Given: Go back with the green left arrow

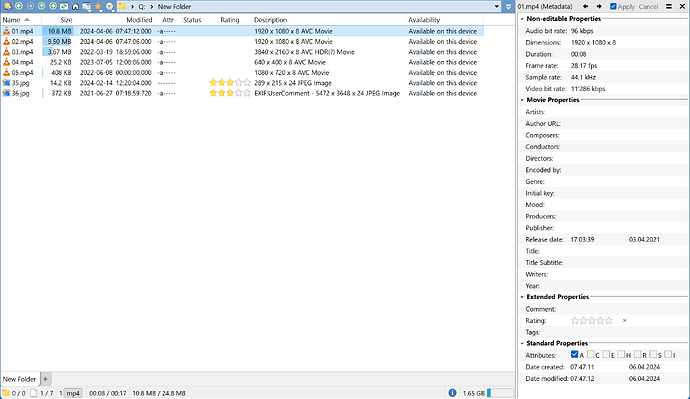Looking at the screenshot, I should point(19,7).
